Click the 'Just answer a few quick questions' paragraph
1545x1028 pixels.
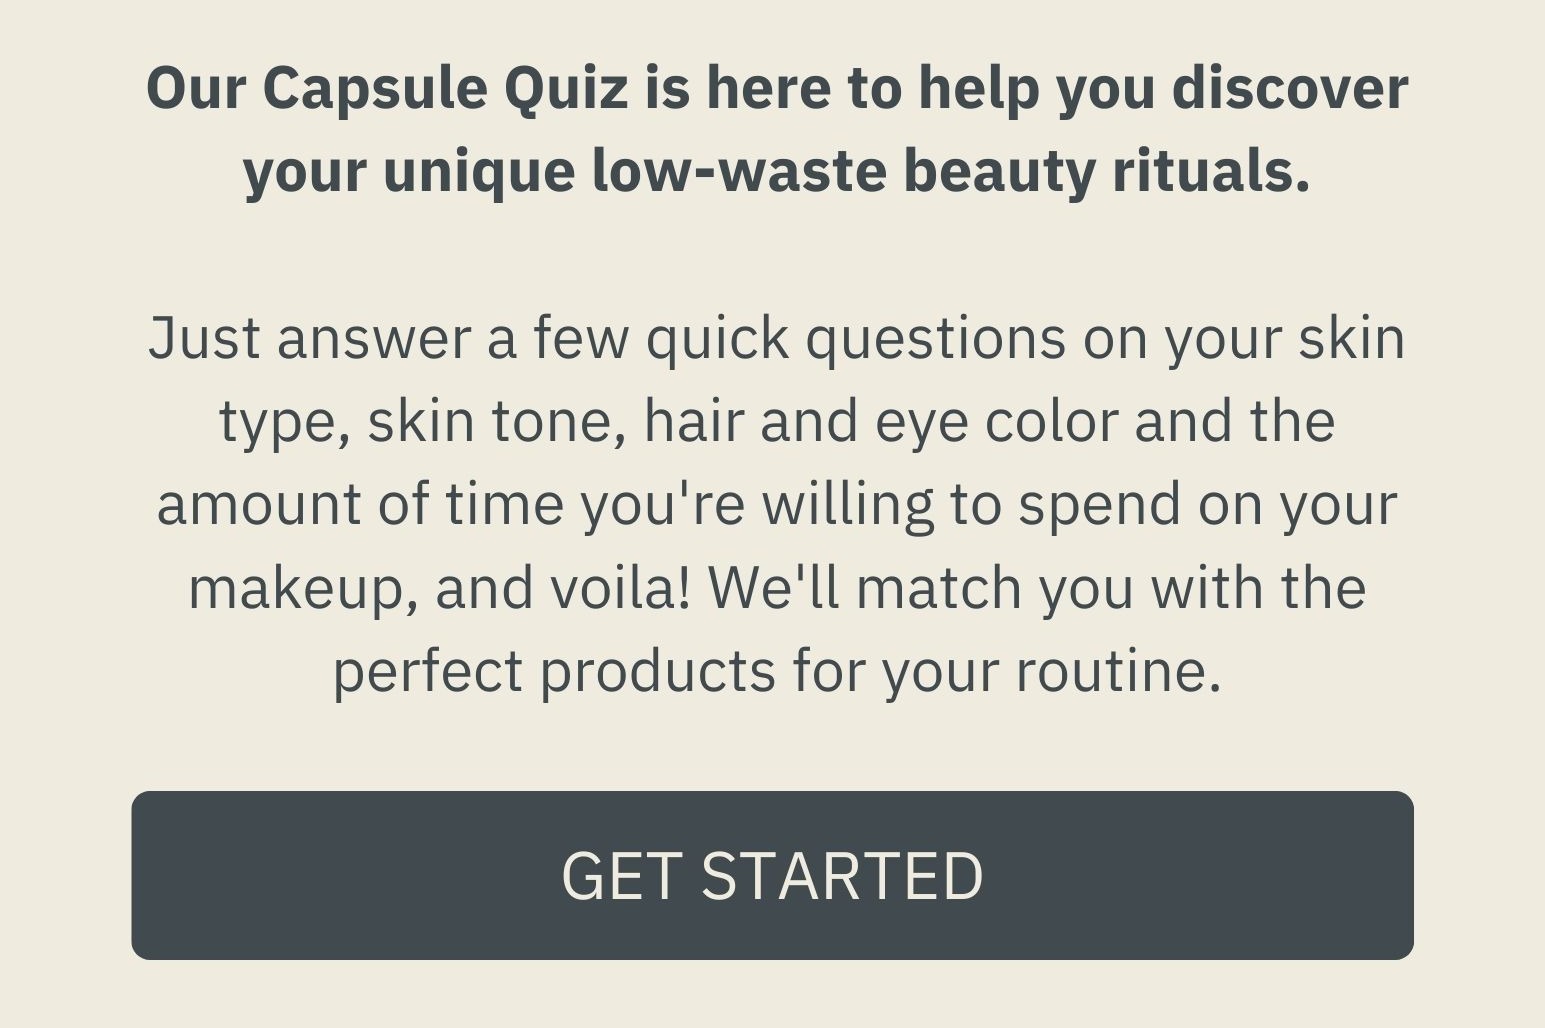[777, 504]
